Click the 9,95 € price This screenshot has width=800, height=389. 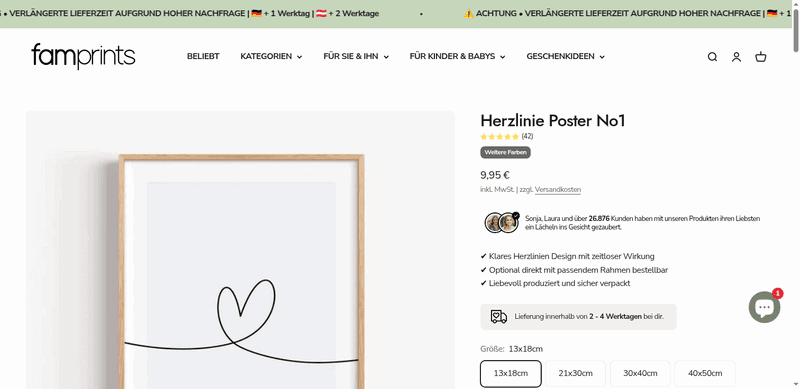495,175
